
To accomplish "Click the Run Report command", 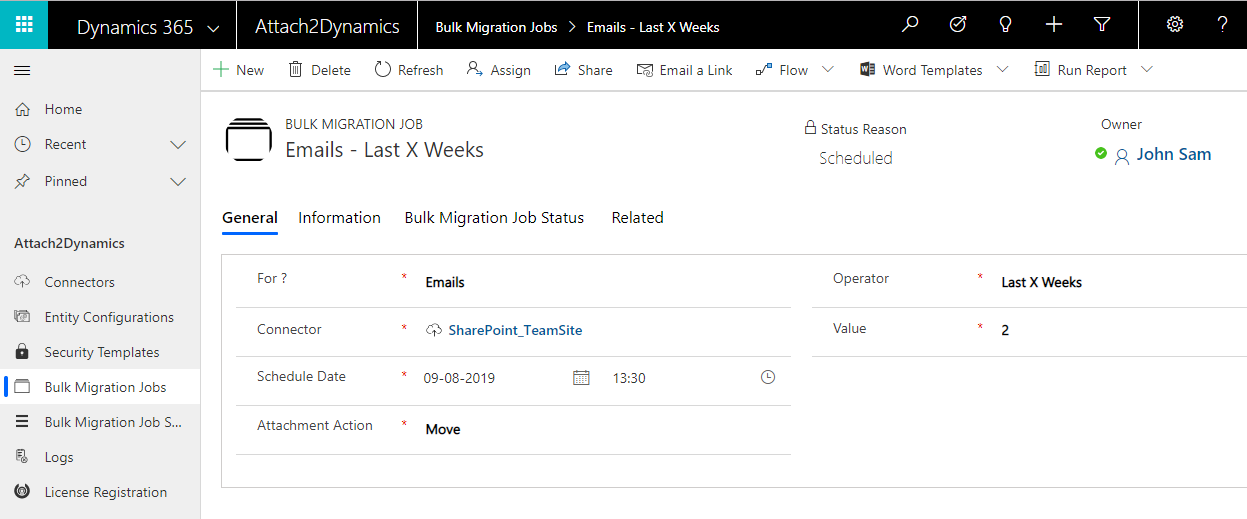I will coord(1080,70).
